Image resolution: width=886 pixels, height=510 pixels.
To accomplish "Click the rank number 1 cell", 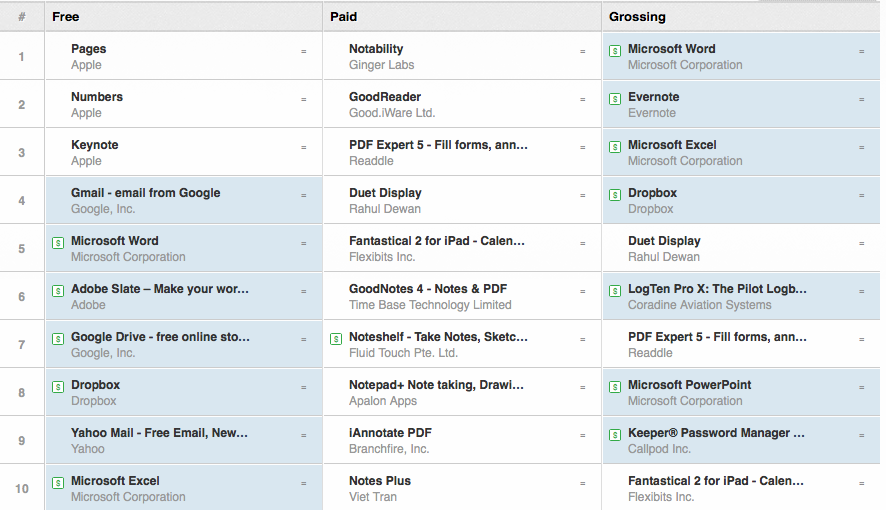I will click(x=21, y=56).
